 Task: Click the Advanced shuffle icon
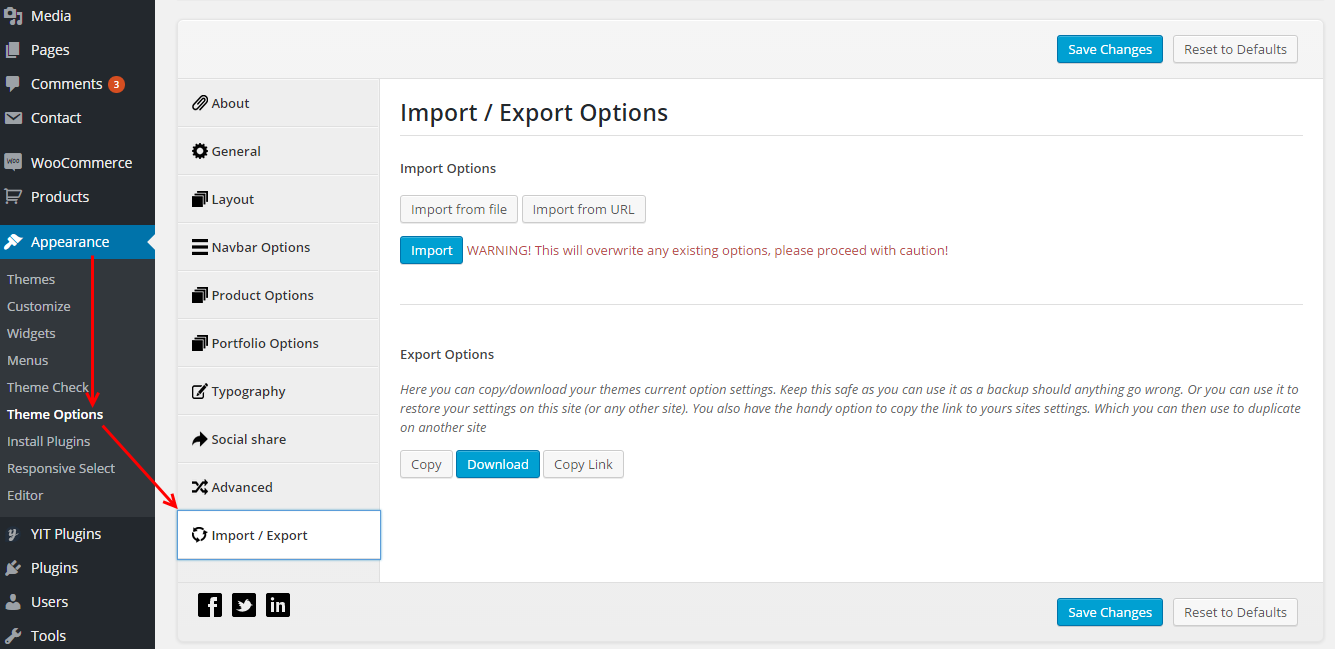[200, 487]
